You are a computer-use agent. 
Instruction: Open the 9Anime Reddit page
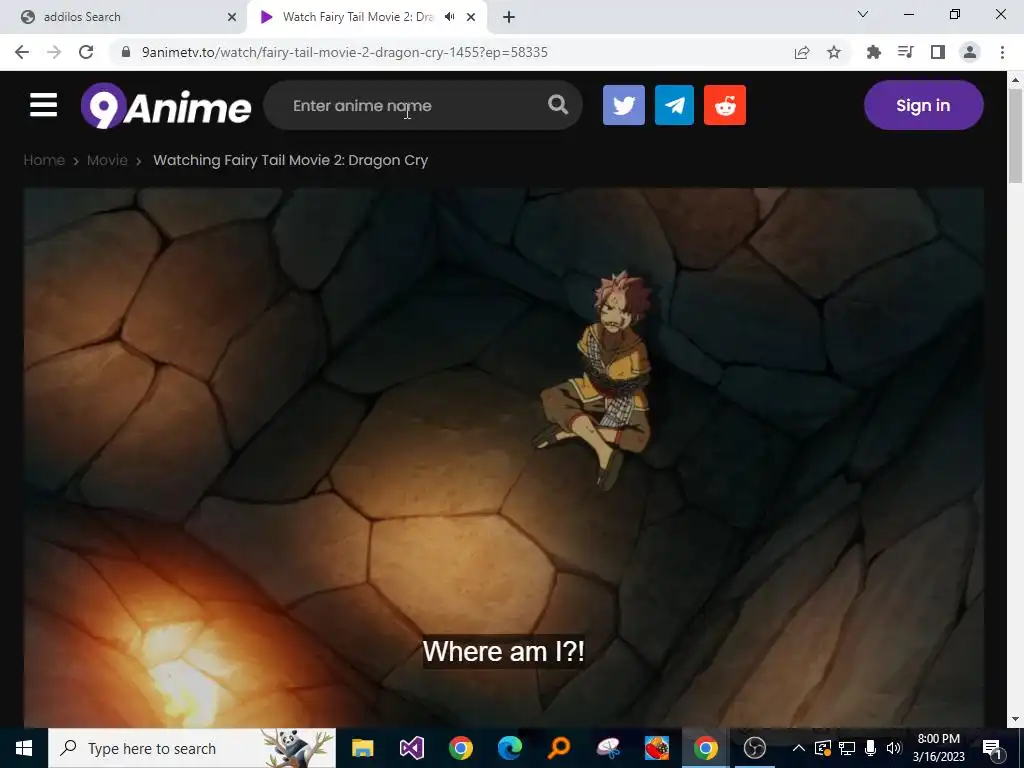(725, 105)
